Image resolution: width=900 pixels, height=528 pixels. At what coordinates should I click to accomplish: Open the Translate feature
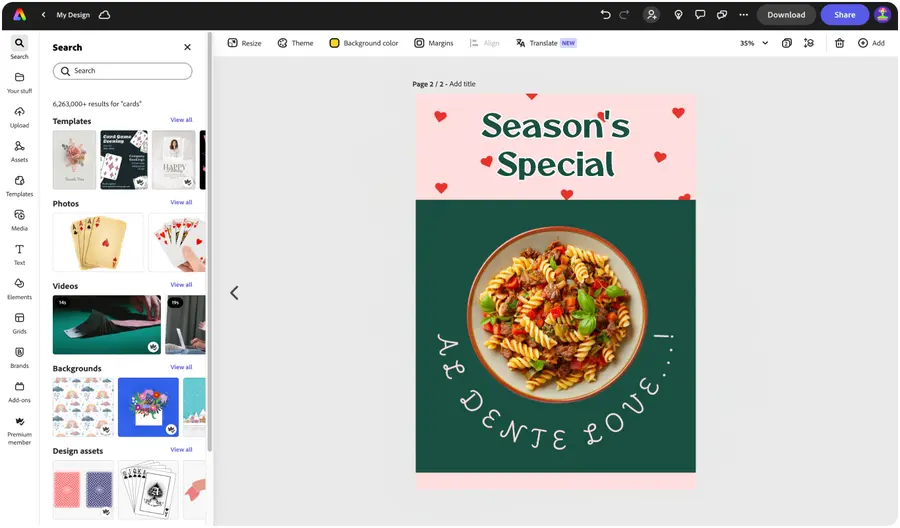click(545, 43)
